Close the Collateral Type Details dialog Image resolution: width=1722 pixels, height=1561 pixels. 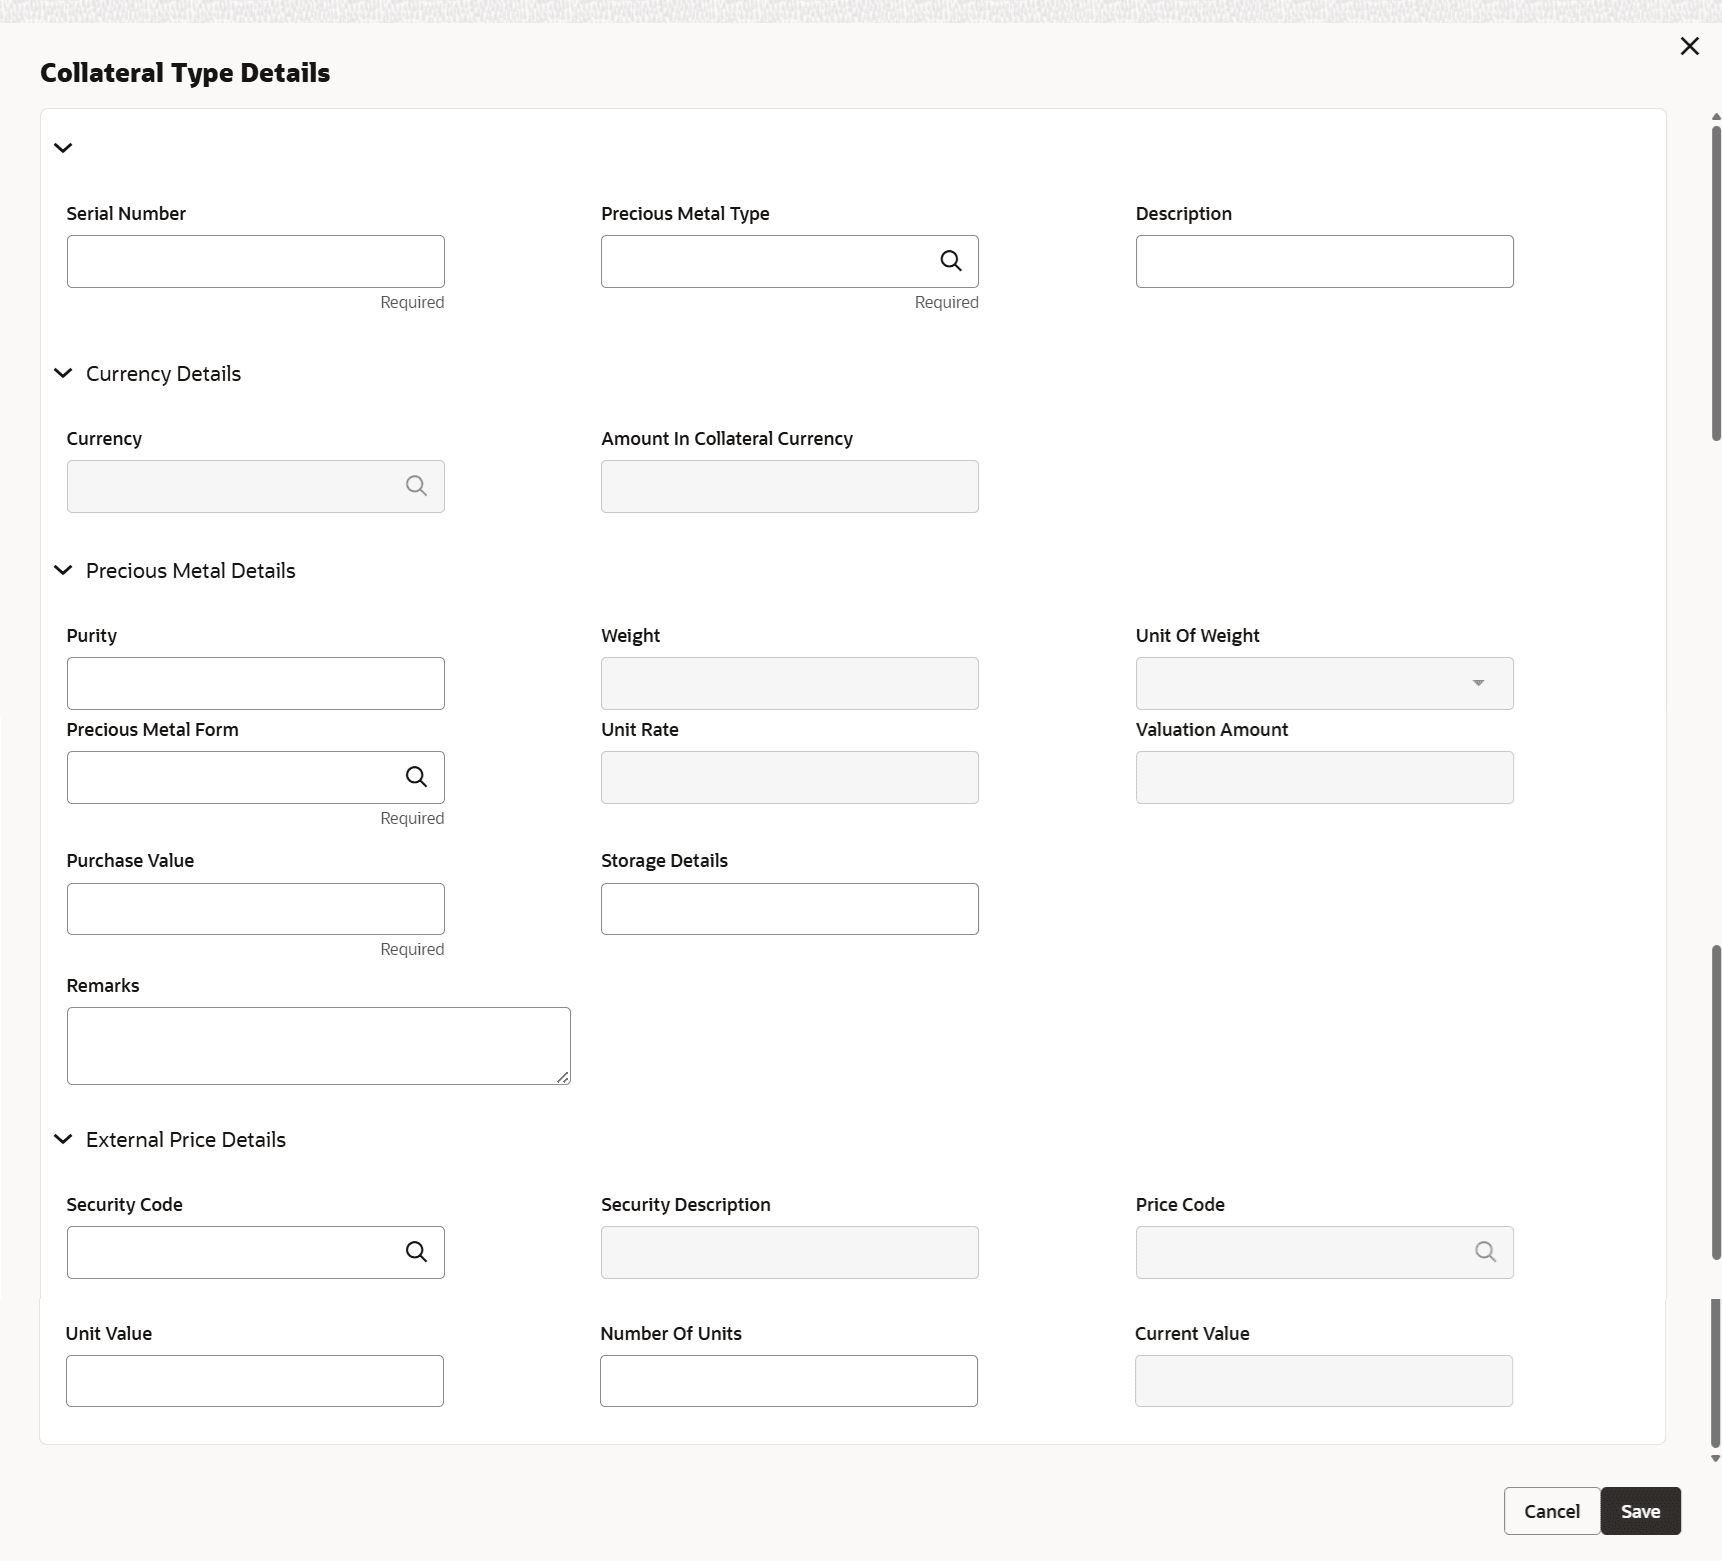click(x=1689, y=46)
